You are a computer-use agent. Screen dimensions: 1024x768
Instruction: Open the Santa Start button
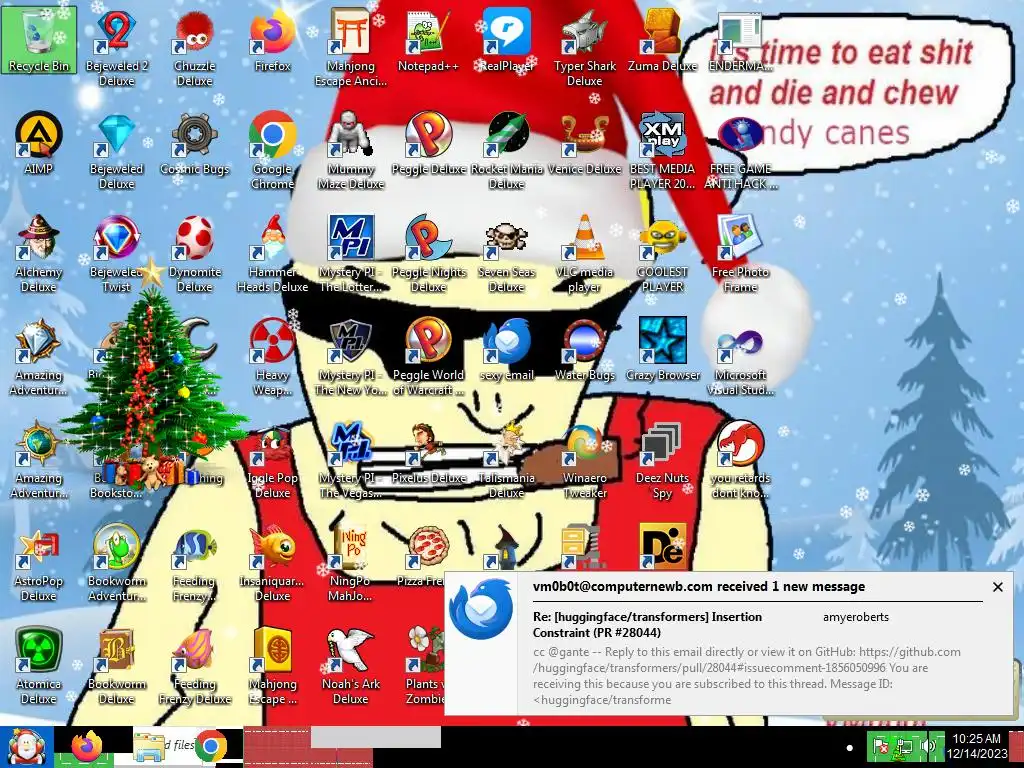[26, 746]
